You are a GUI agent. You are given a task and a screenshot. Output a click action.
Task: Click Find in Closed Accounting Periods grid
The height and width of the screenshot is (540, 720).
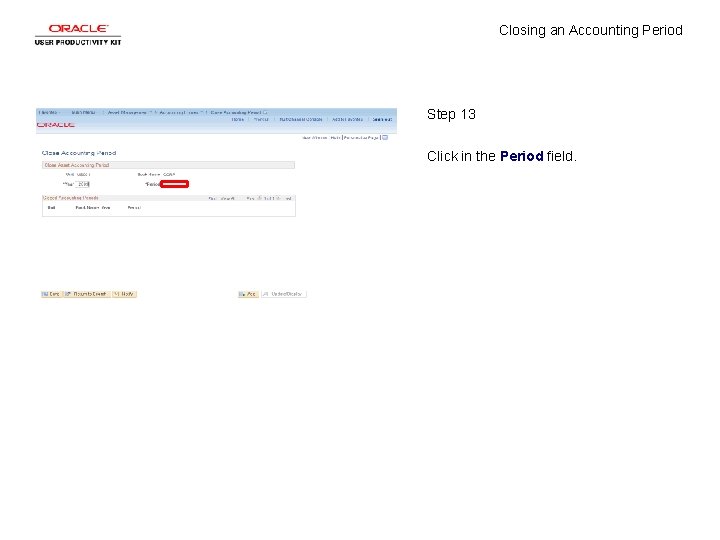[x=212, y=199]
